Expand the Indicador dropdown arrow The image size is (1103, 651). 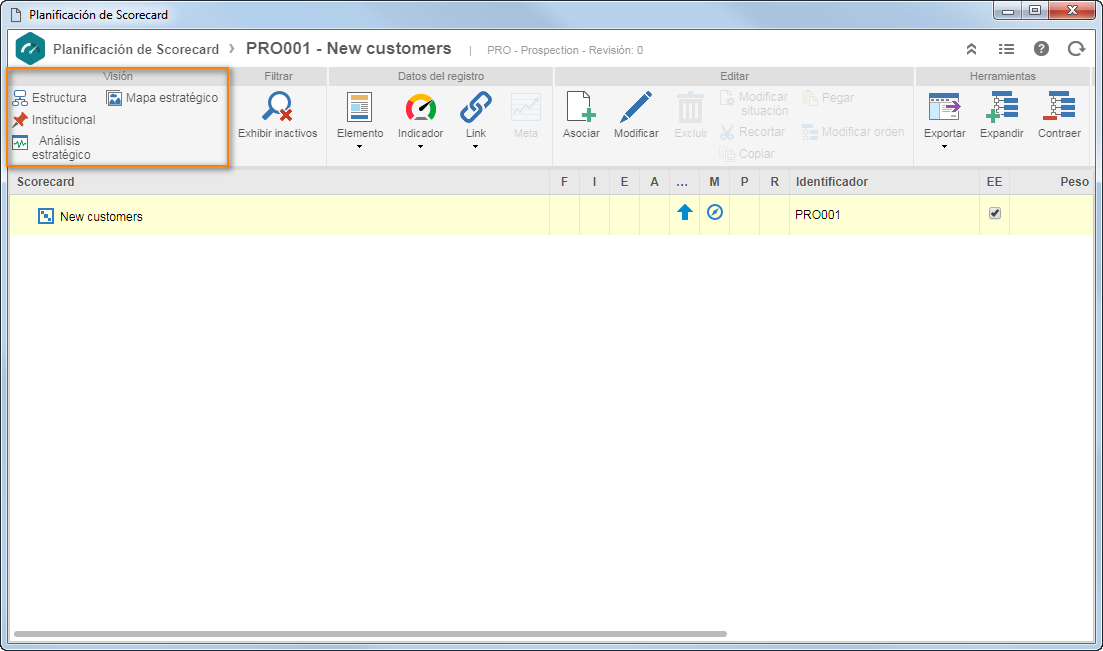(x=421, y=147)
